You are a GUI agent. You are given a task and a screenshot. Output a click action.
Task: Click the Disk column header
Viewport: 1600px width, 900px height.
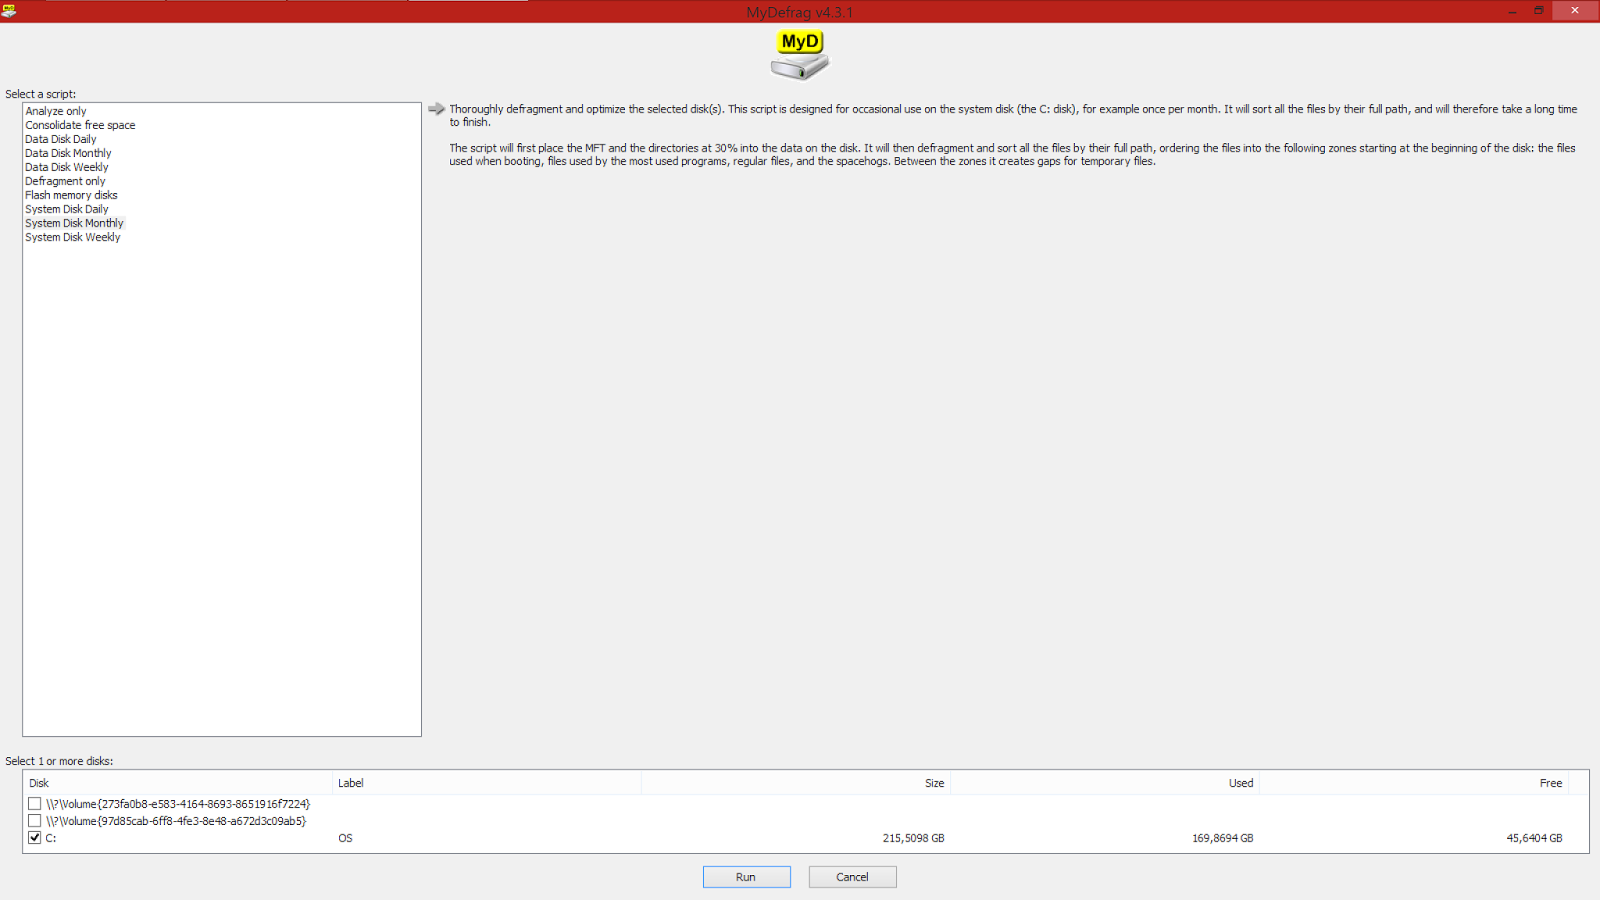click(178, 783)
